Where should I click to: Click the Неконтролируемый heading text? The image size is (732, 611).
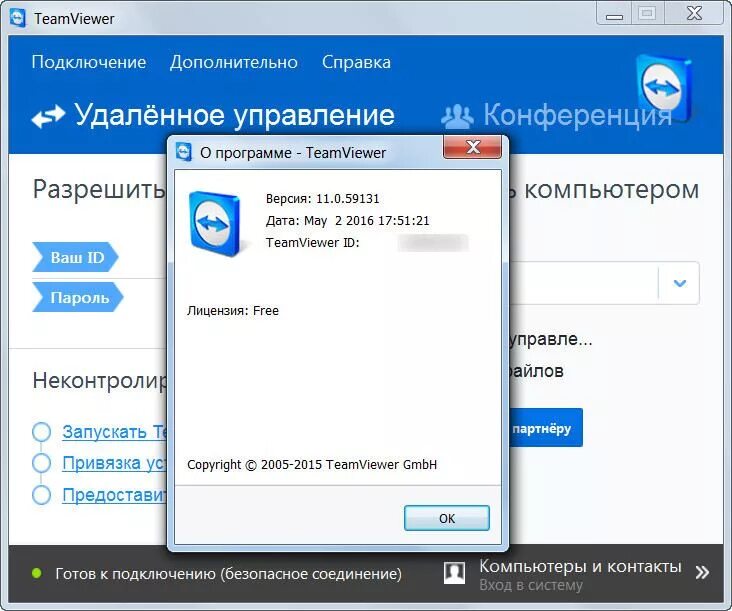[99, 380]
